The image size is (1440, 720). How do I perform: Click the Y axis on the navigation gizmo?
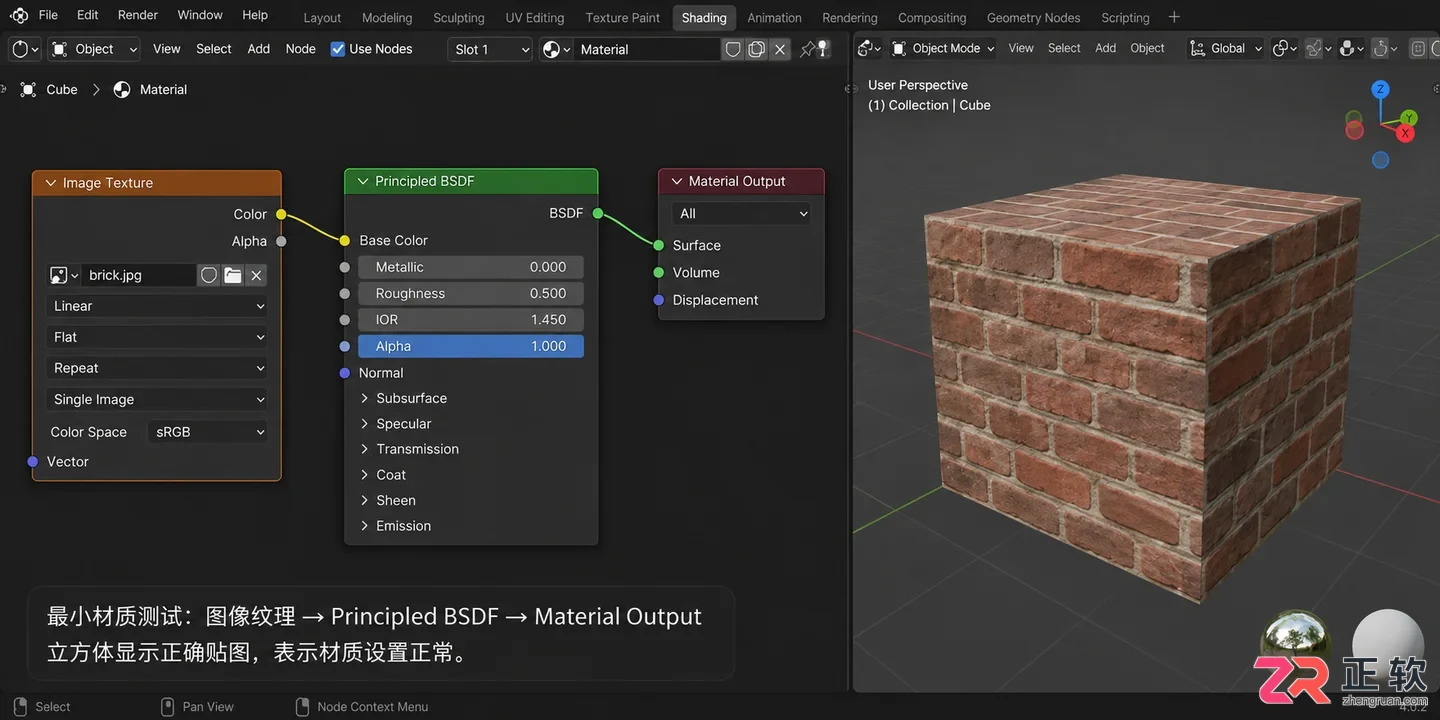pyautogui.click(x=1409, y=118)
